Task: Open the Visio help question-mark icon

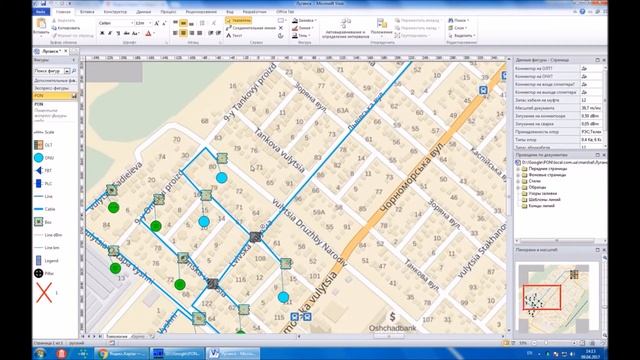Action: point(582,12)
